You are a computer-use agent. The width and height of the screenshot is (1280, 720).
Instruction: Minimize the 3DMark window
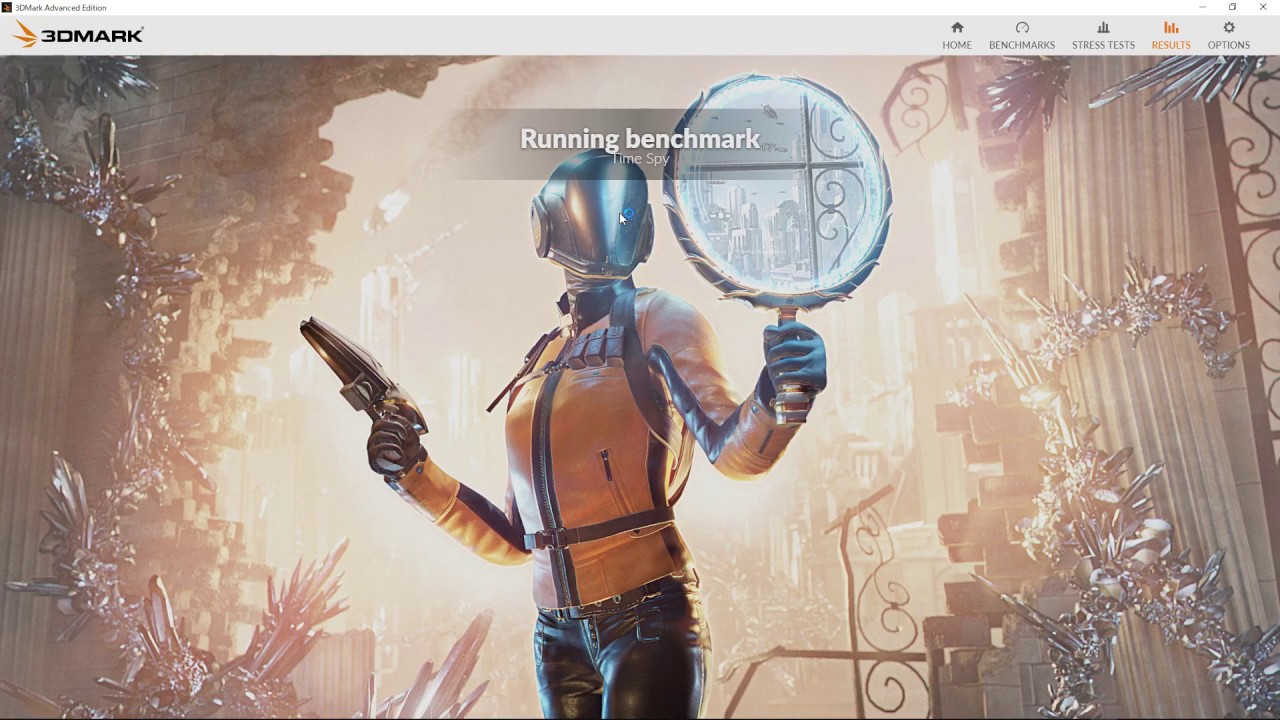click(x=1202, y=7)
